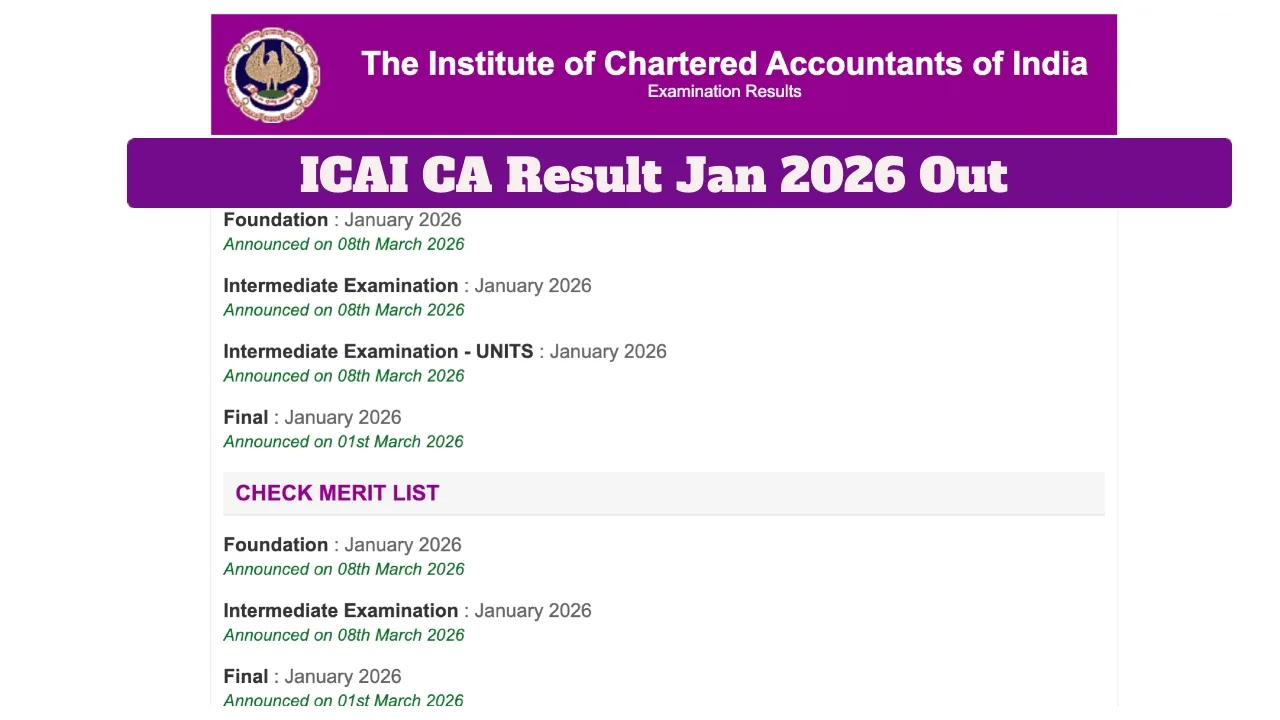
Task: Click the "ICAI CA Result Jan 2026 Out" banner
Action: (654, 175)
